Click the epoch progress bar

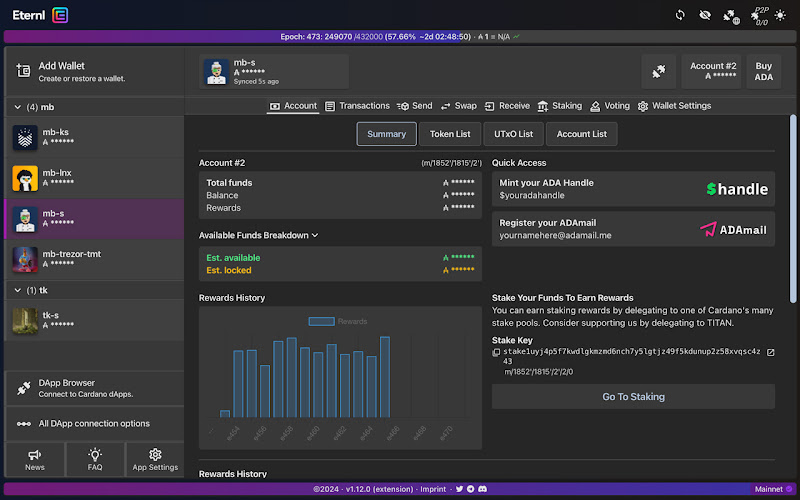[400, 37]
